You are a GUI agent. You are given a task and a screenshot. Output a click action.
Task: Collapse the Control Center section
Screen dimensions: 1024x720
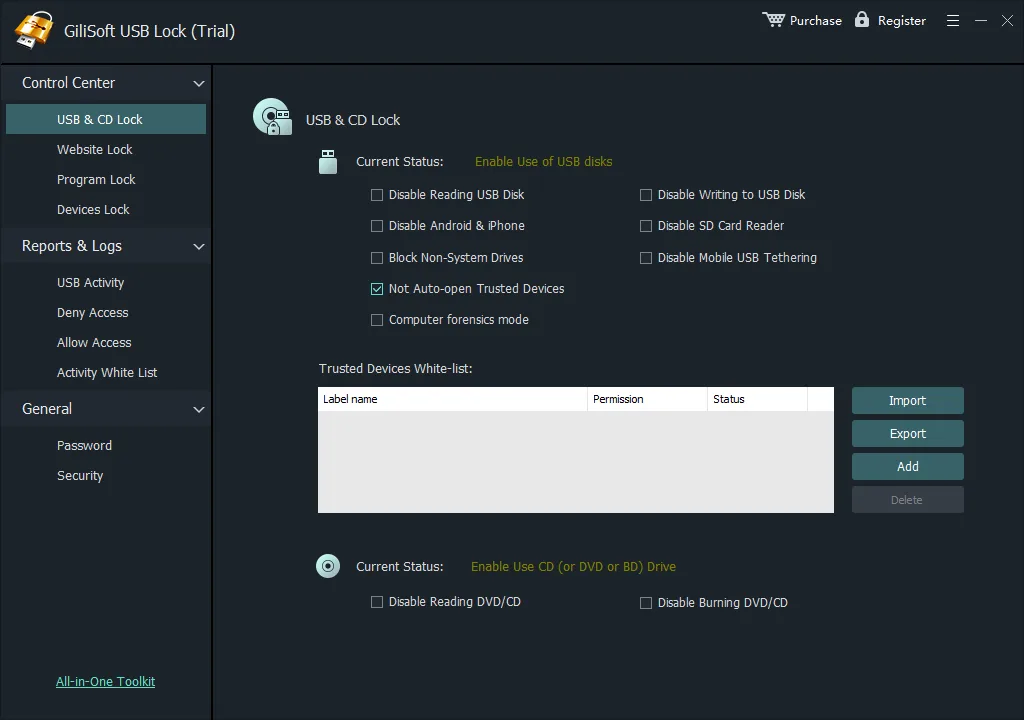coord(199,84)
